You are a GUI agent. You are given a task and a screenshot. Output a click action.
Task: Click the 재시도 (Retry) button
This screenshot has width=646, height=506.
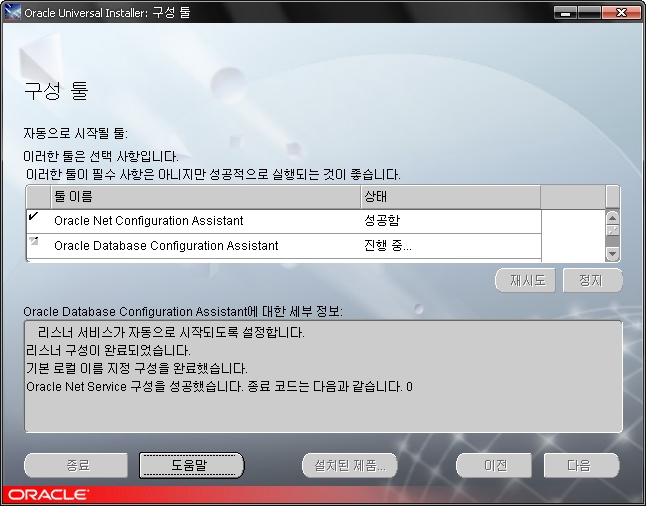coord(525,281)
